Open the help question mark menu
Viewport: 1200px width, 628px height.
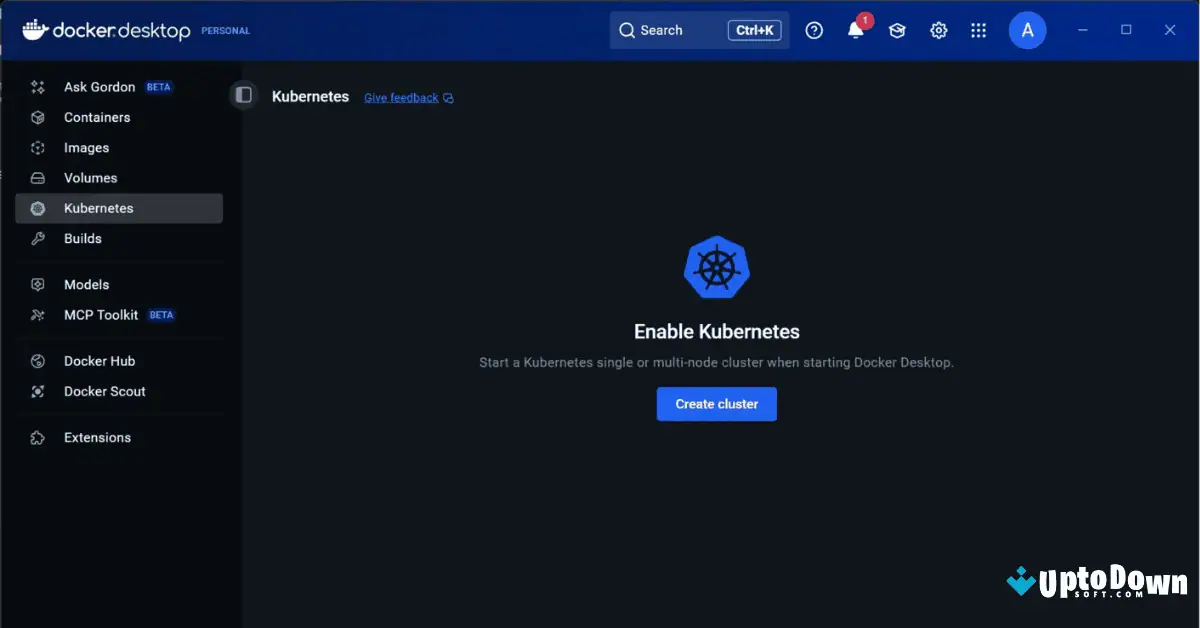[x=814, y=30]
